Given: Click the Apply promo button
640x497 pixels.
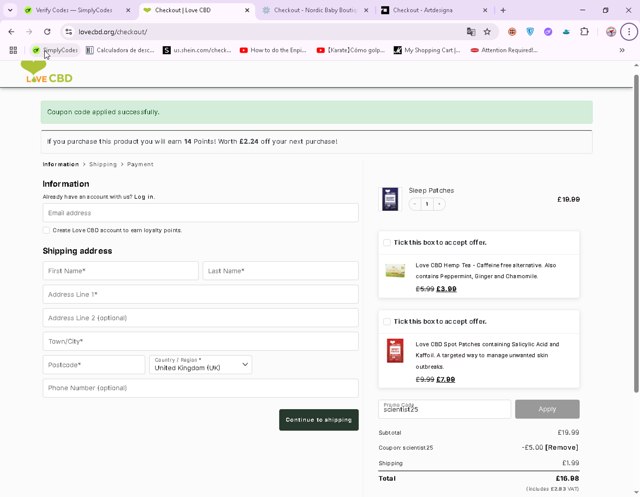Looking at the screenshot, I should [547, 409].
